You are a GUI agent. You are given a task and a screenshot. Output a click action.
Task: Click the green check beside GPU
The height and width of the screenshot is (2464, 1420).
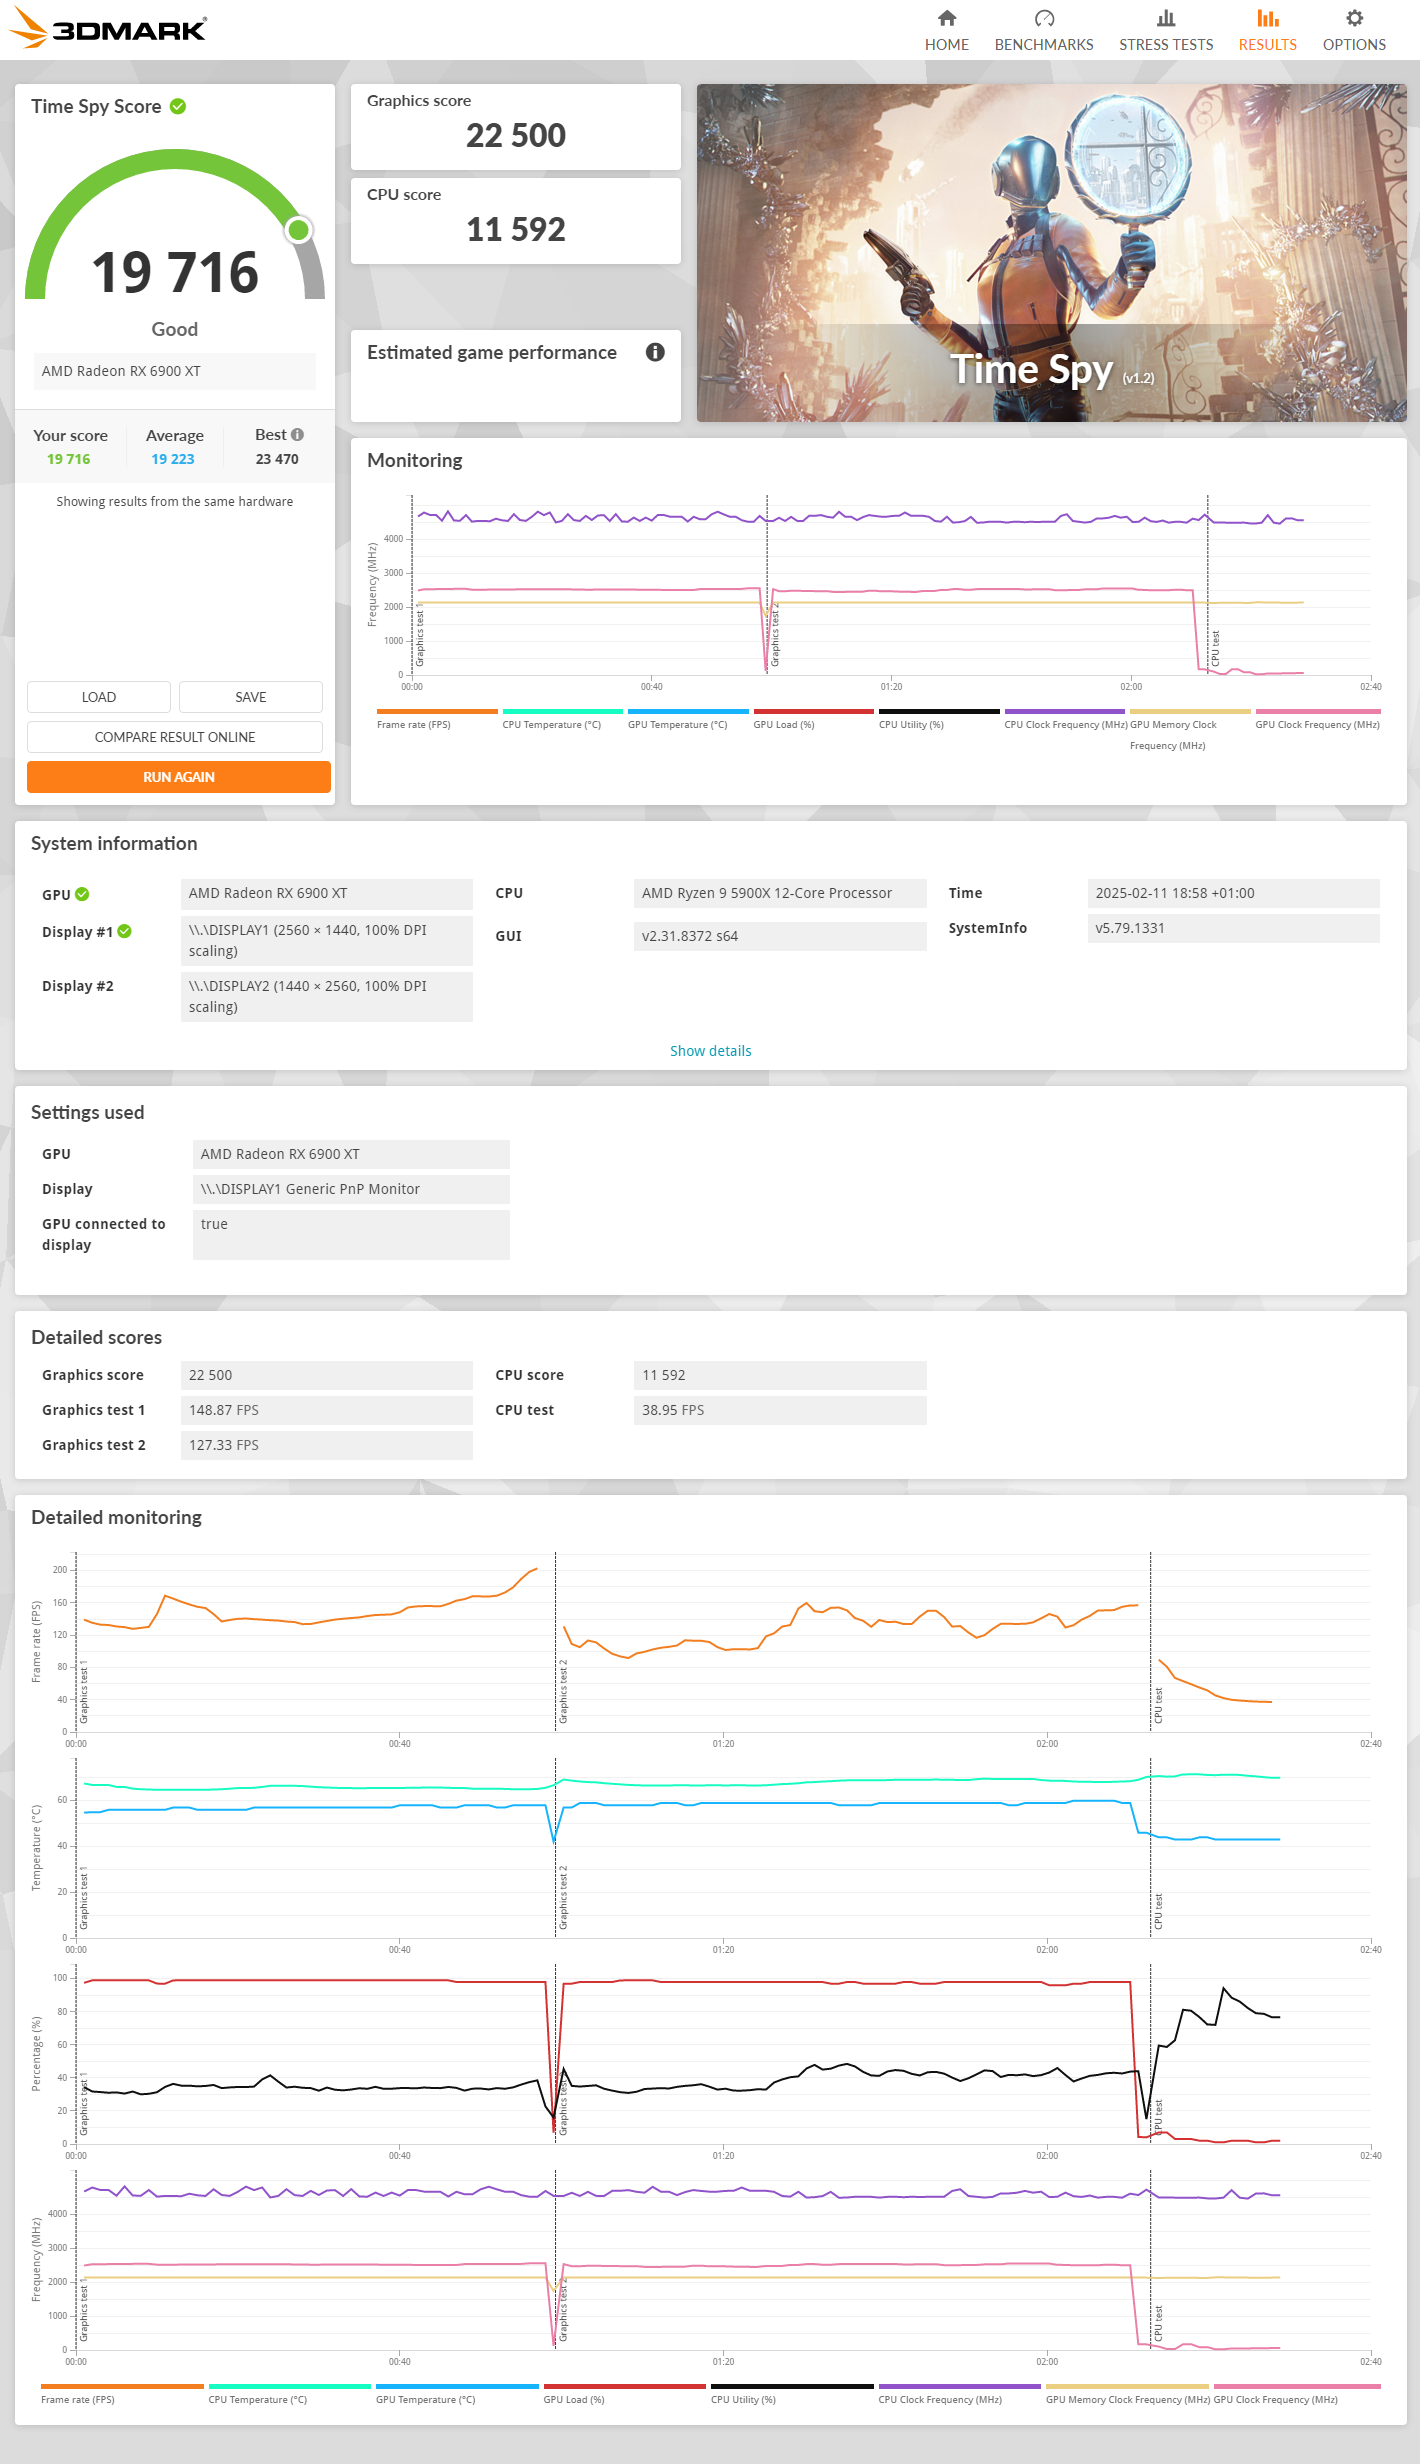(x=82, y=894)
